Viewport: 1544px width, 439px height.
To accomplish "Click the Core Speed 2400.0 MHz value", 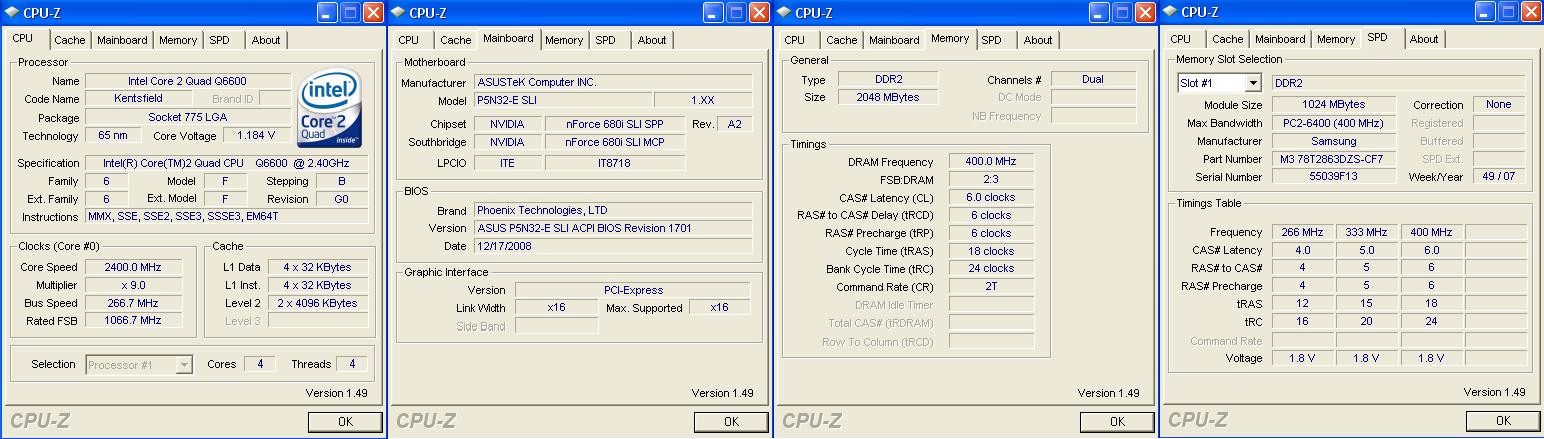I will click(x=132, y=267).
